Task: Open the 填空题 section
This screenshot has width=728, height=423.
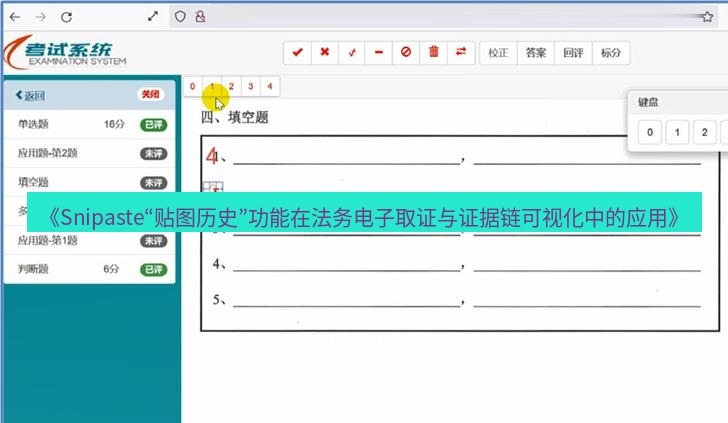Action: click(x=90, y=182)
